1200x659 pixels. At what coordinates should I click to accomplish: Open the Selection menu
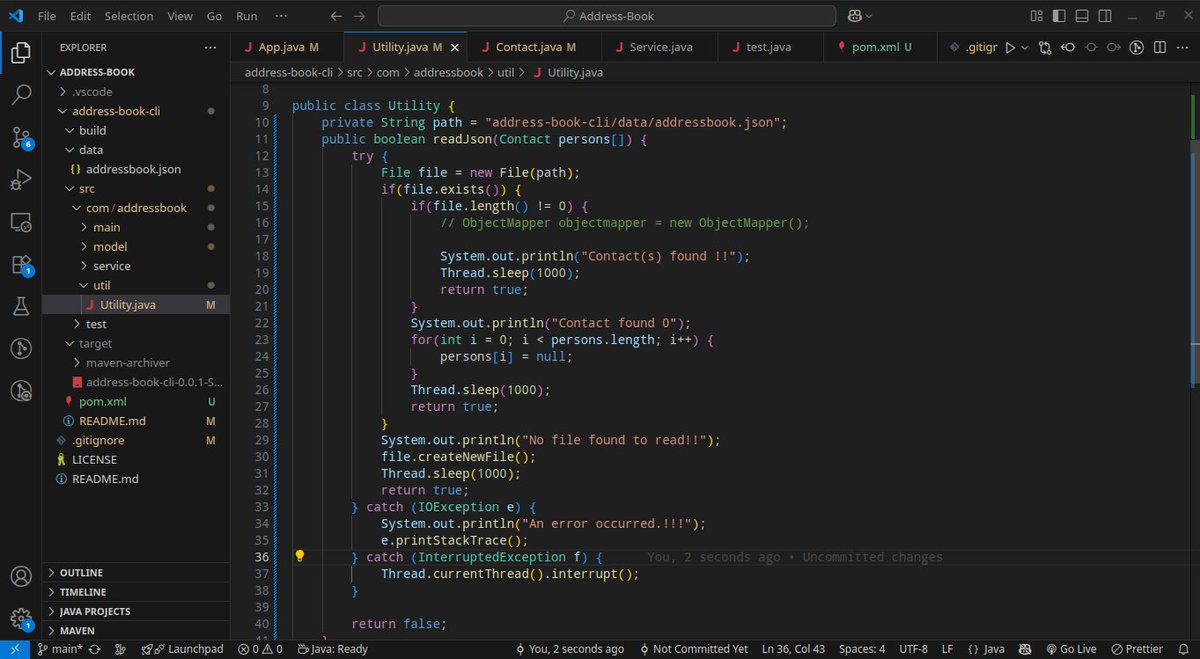(129, 16)
